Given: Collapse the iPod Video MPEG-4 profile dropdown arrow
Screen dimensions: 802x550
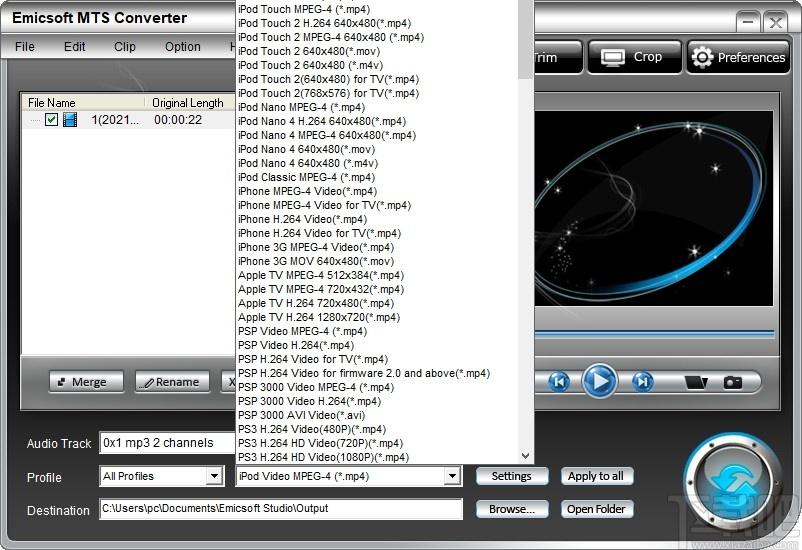Looking at the screenshot, I should pos(452,476).
